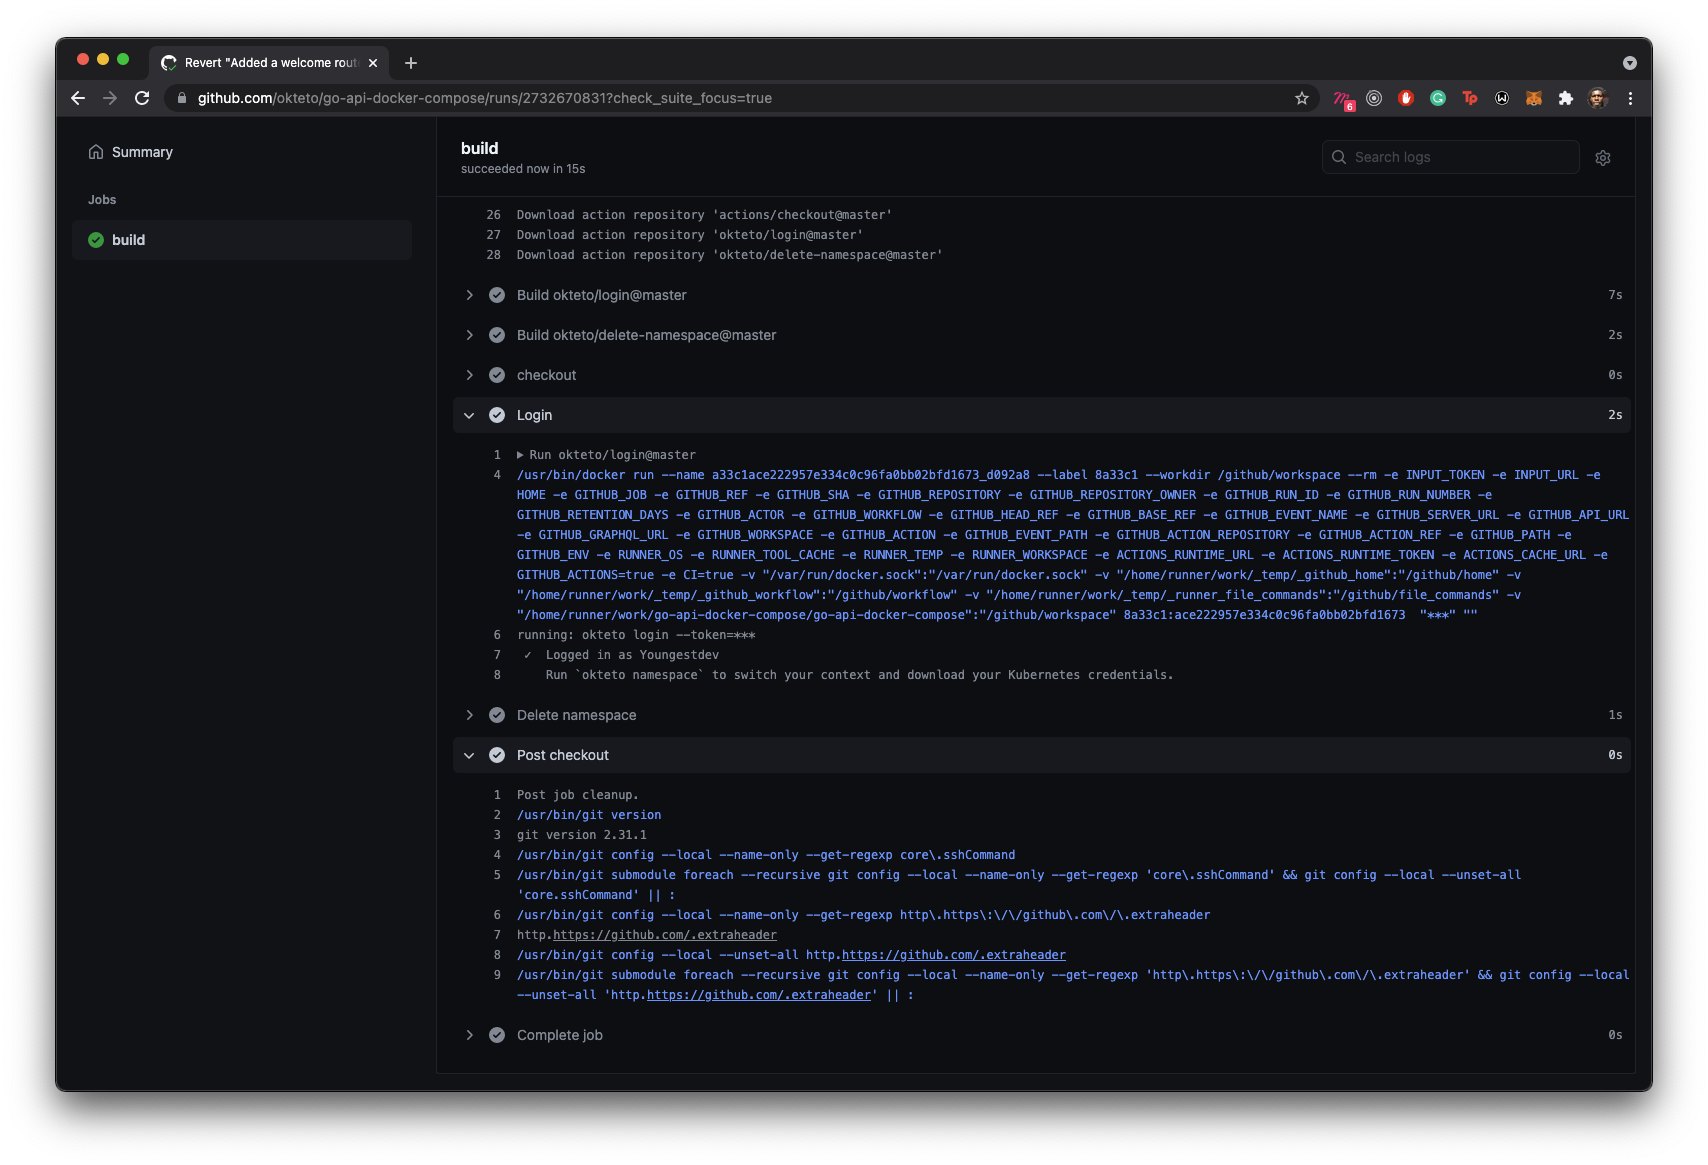Click the 'git version 2.31.1' log line
Viewport: 1708px width, 1165px height.
click(x=582, y=835)
